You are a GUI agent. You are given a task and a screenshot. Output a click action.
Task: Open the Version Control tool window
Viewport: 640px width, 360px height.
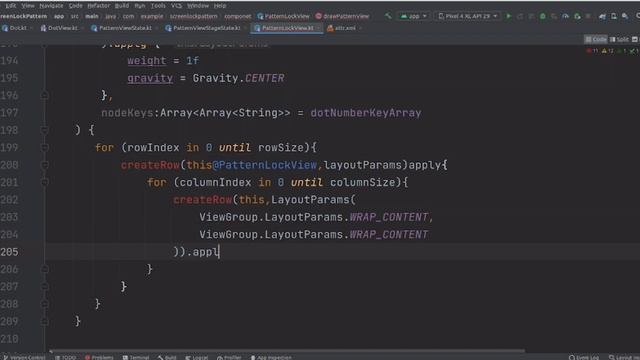point(24,357)
